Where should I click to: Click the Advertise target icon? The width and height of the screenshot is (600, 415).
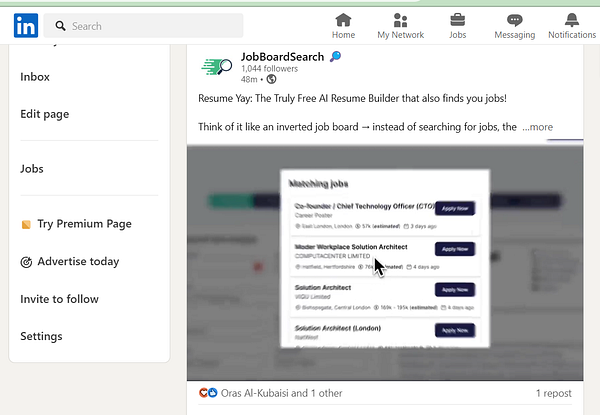point(26,262)
